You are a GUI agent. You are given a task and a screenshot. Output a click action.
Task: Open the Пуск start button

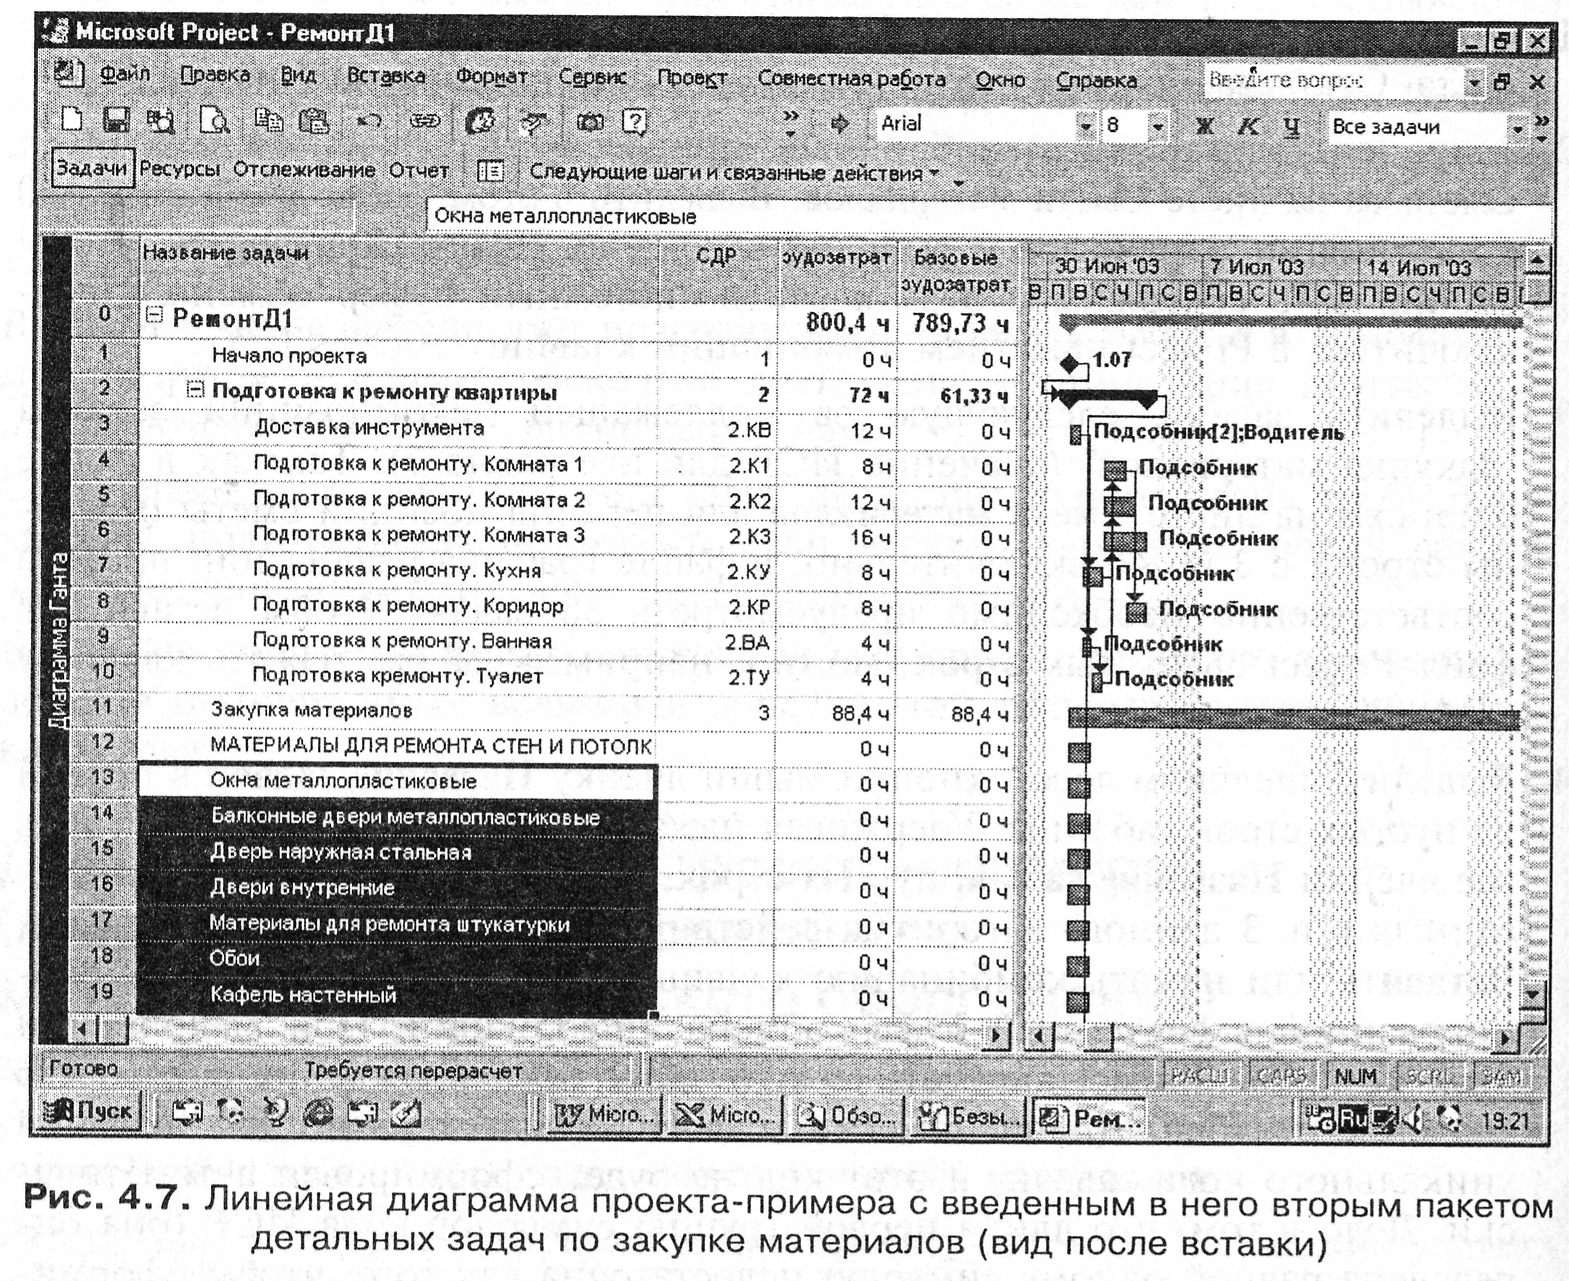[x=88, y=1111]
